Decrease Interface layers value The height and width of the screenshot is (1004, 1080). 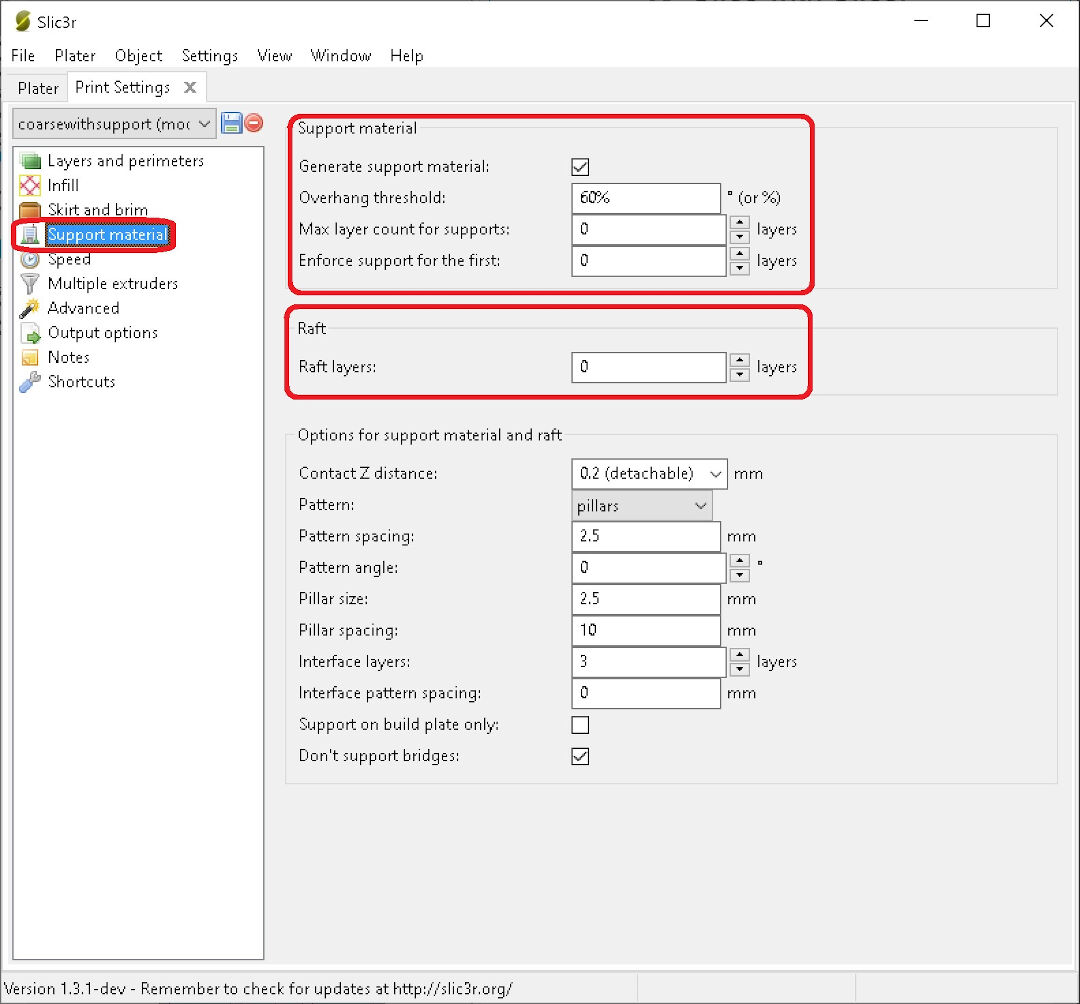point(739,669)
